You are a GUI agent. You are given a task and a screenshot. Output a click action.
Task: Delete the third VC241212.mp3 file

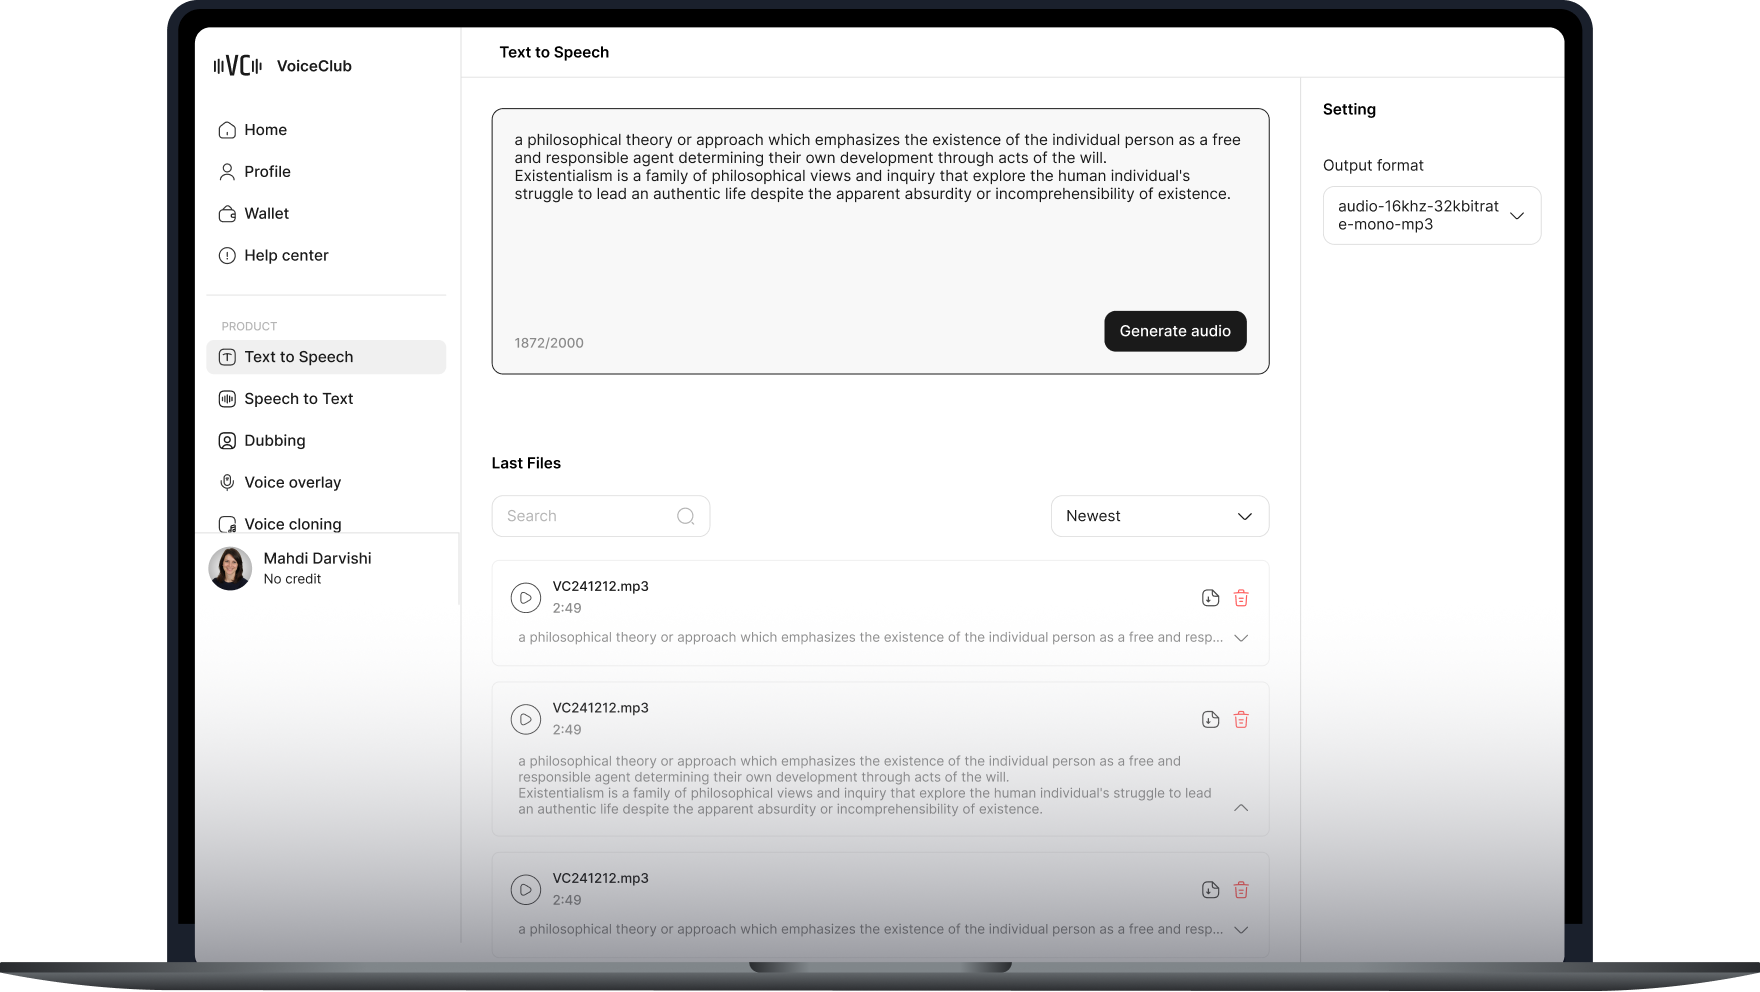[x=1241, y=890]
